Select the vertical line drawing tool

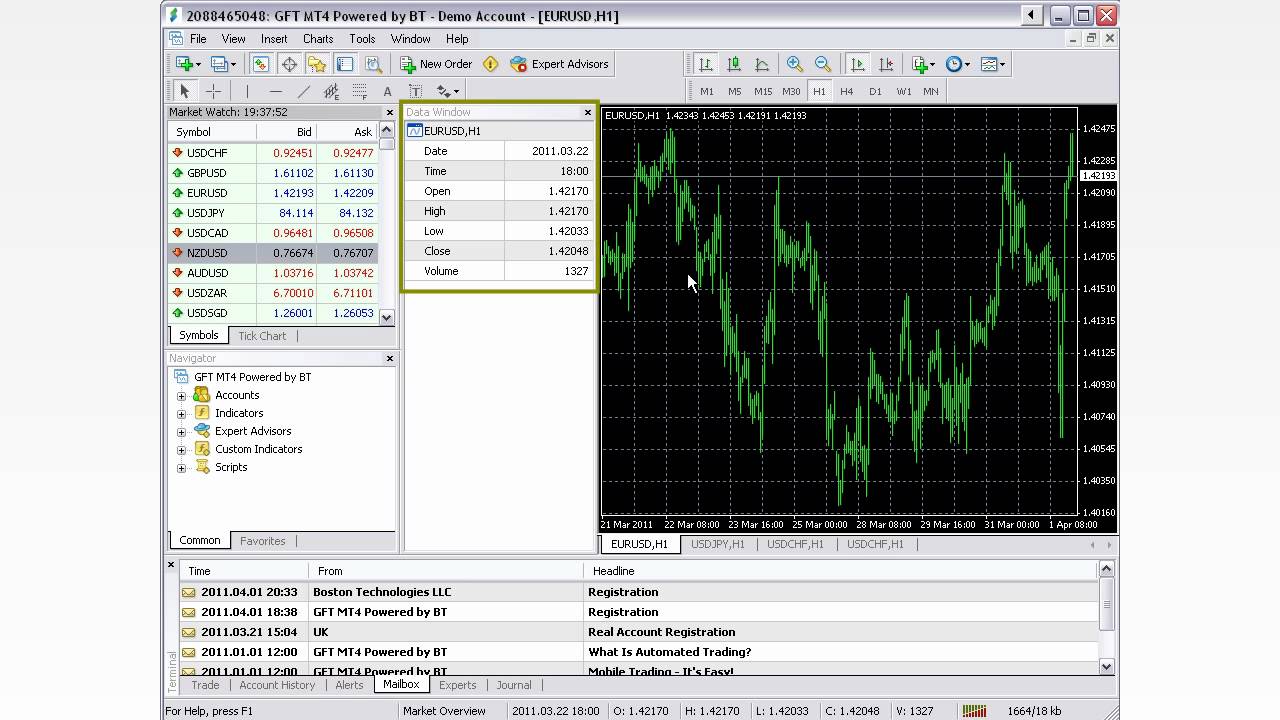click(247, 91)
